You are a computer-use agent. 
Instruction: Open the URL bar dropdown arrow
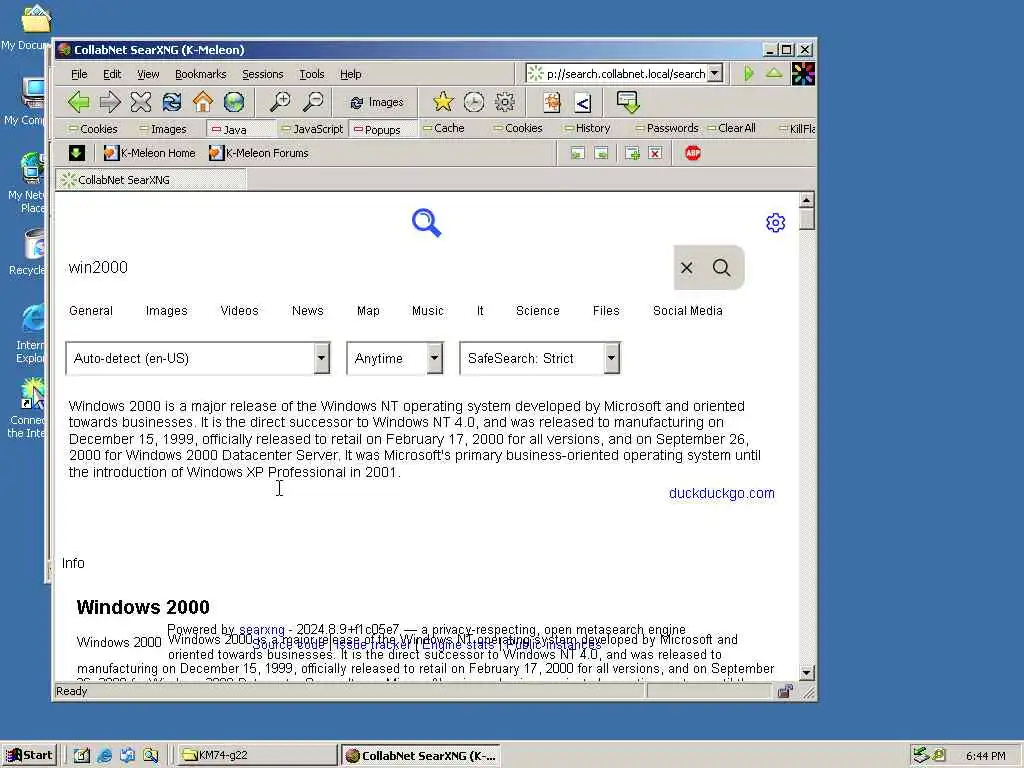[x=715, y=73]
